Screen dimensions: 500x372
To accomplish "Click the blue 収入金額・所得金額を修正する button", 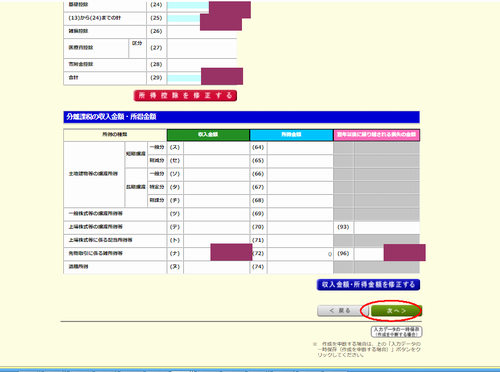I will point(368,285).
